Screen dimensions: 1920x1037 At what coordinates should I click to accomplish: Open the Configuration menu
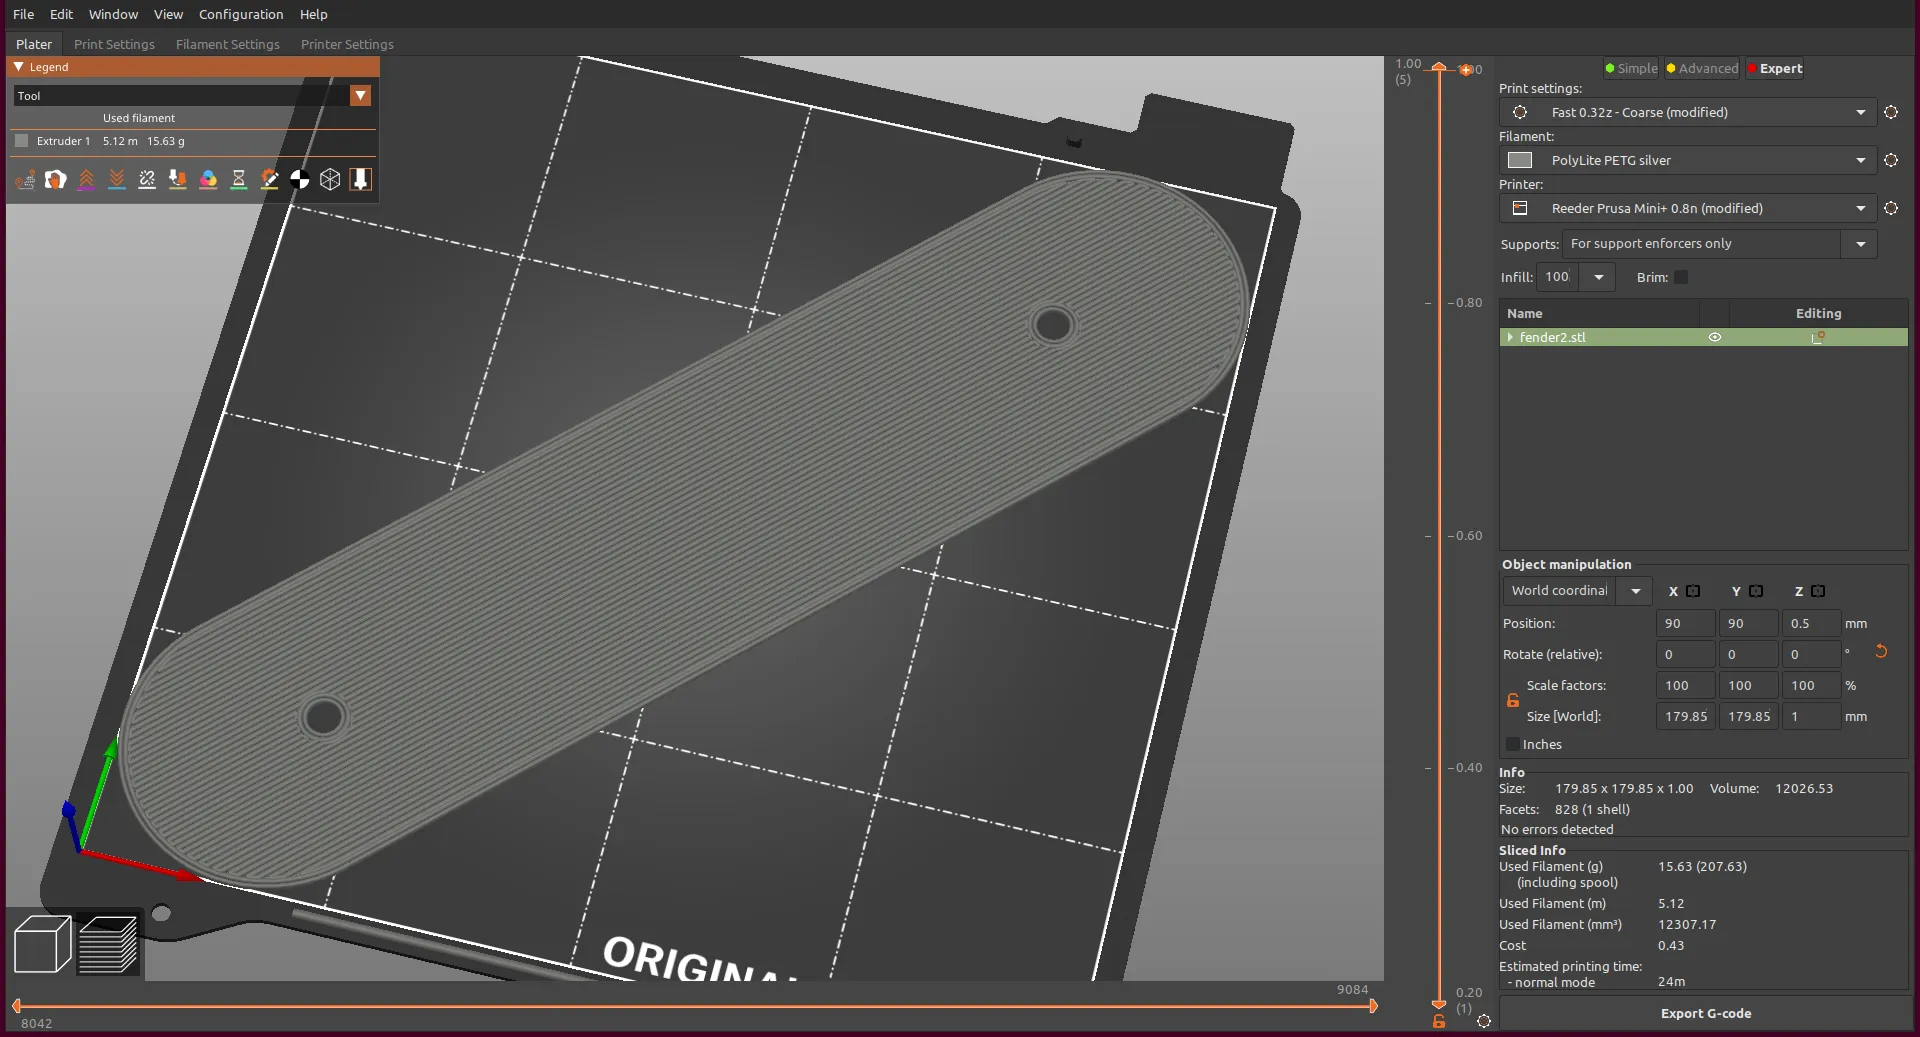point(240,14)
